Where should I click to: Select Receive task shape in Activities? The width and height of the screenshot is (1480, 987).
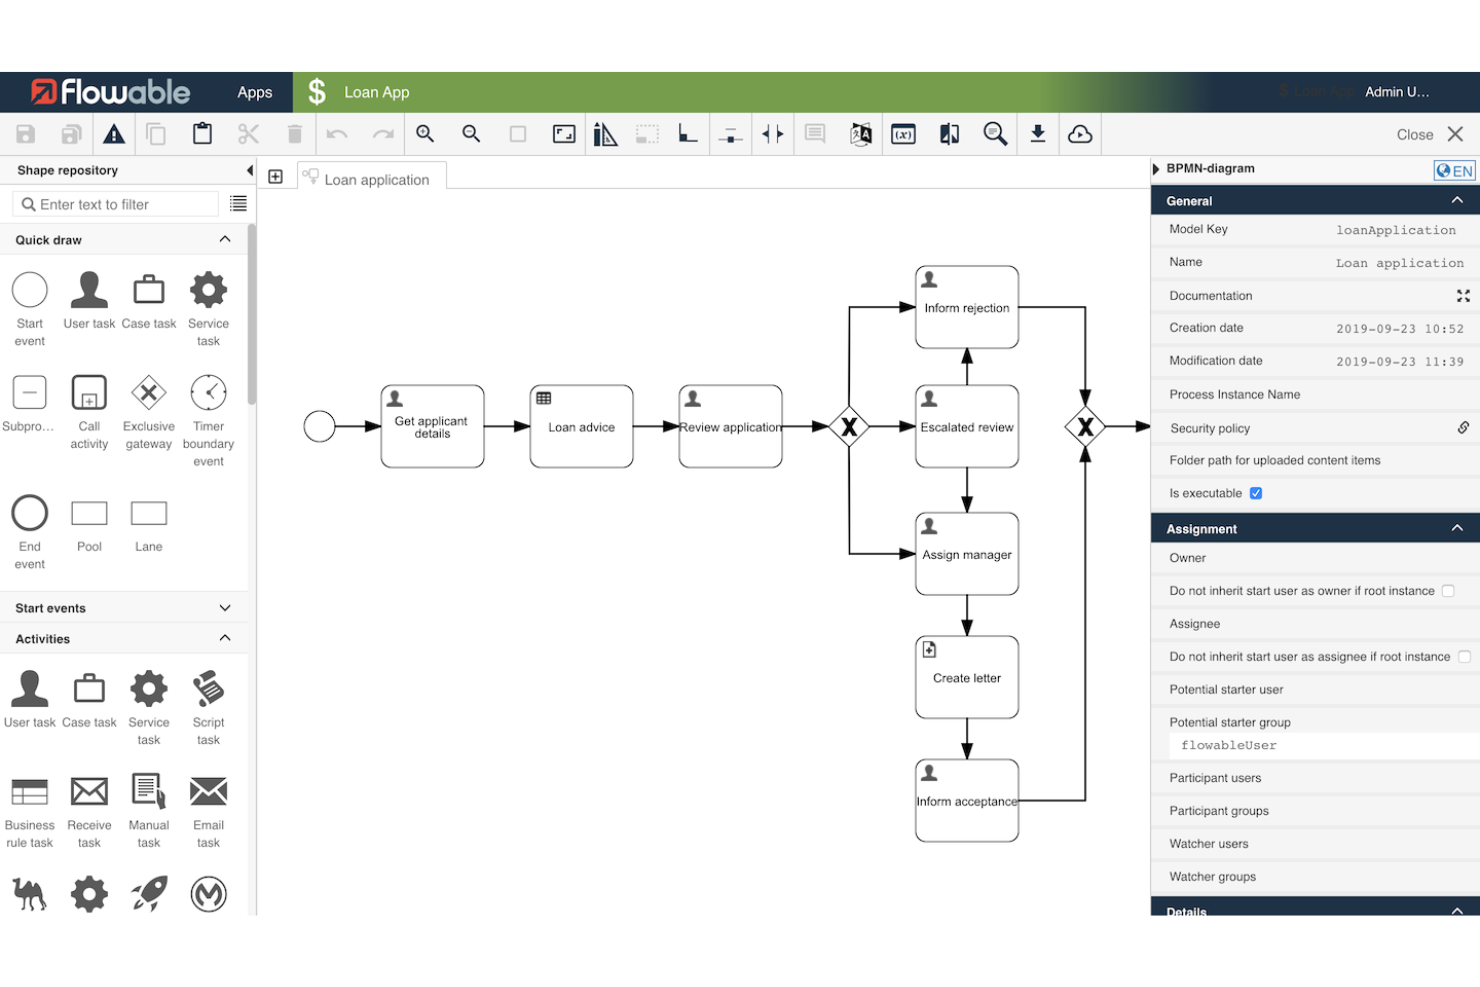click(89, 811)
